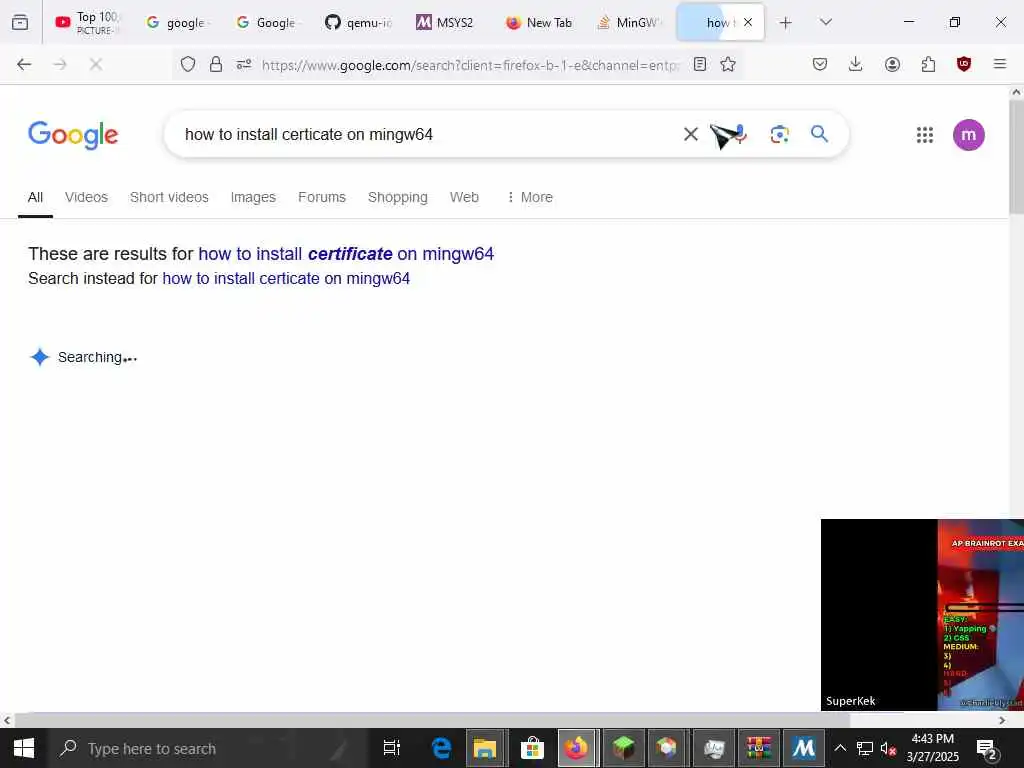Open the Firefox application menu

click(x=1000, y=64)
